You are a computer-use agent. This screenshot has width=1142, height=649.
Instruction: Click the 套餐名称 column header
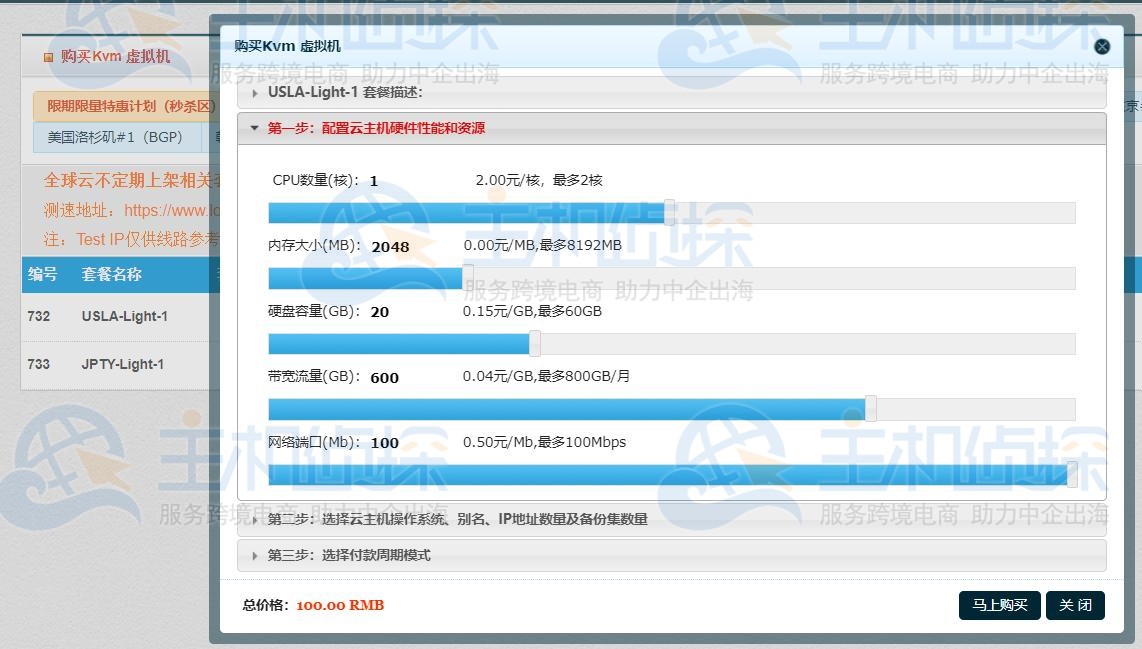coord(112,274)
